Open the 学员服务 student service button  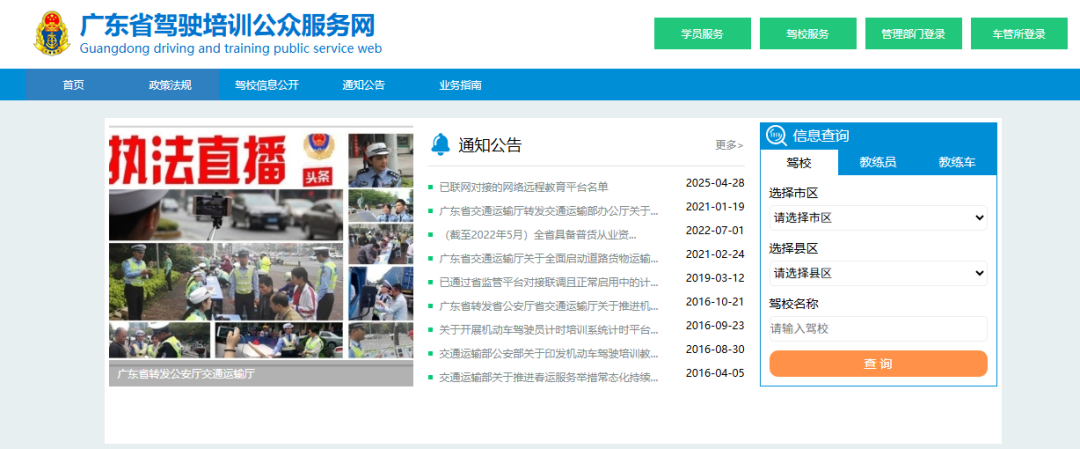tap(702, 33)
